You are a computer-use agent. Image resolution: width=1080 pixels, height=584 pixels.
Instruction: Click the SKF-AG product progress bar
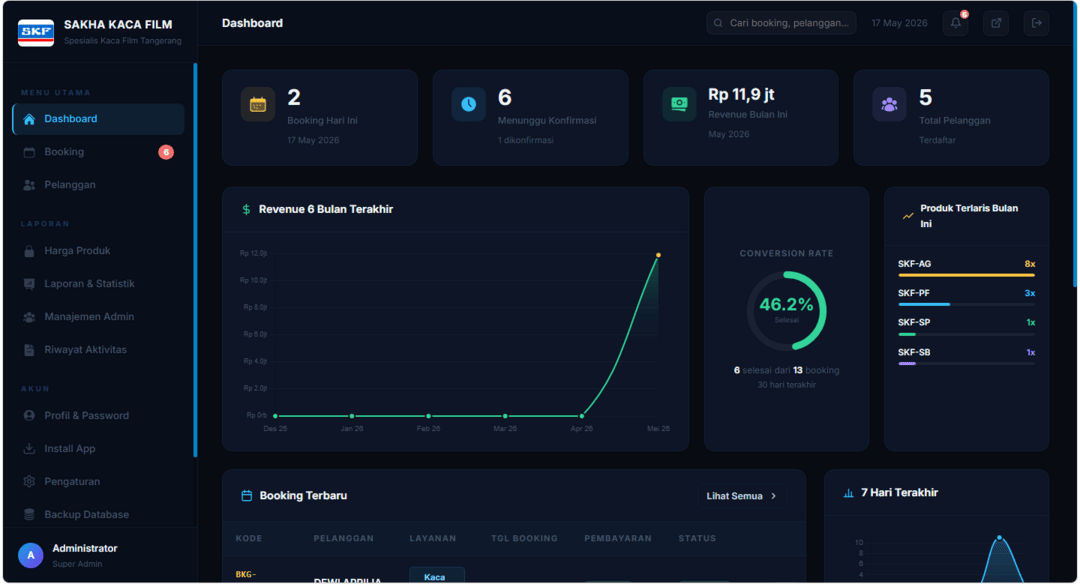(966, 275)
